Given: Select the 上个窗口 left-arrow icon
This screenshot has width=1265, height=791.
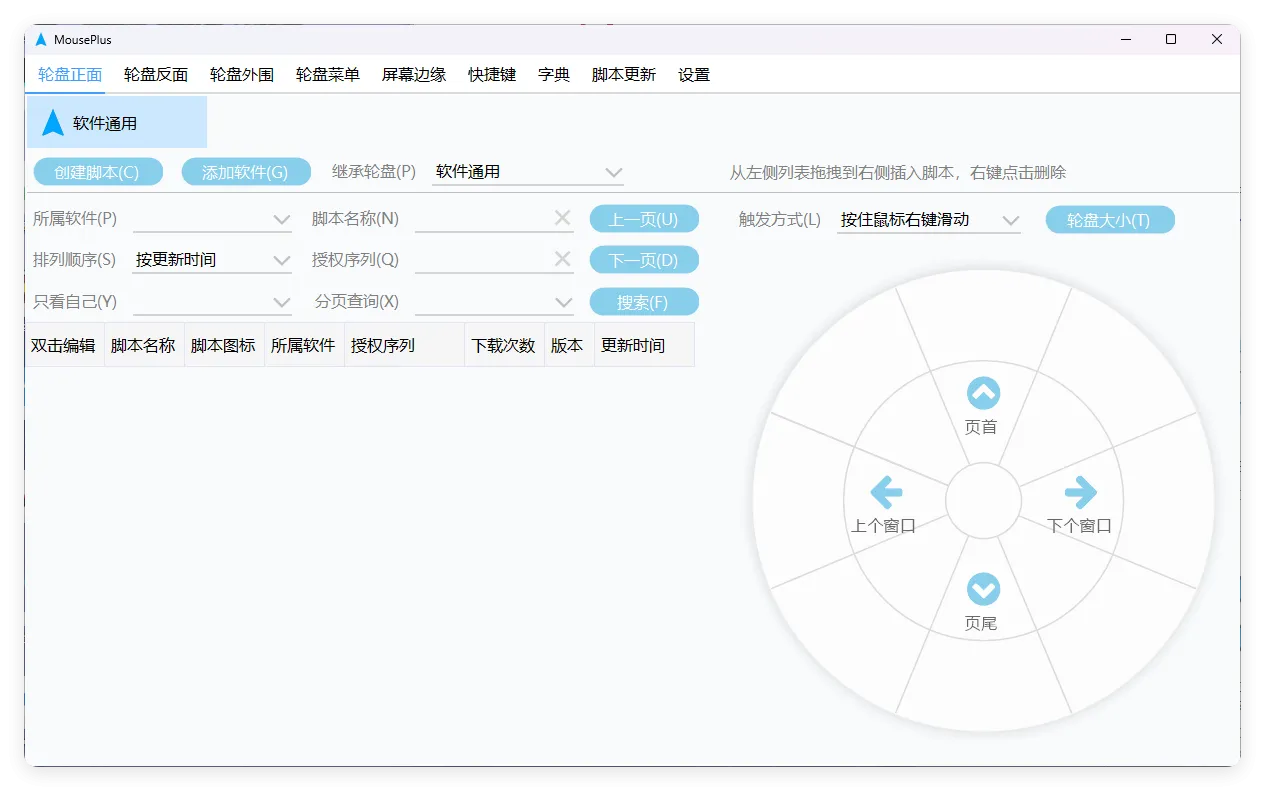Looking at the screenshot, I should pyautogui.click(x=884, y=491).
